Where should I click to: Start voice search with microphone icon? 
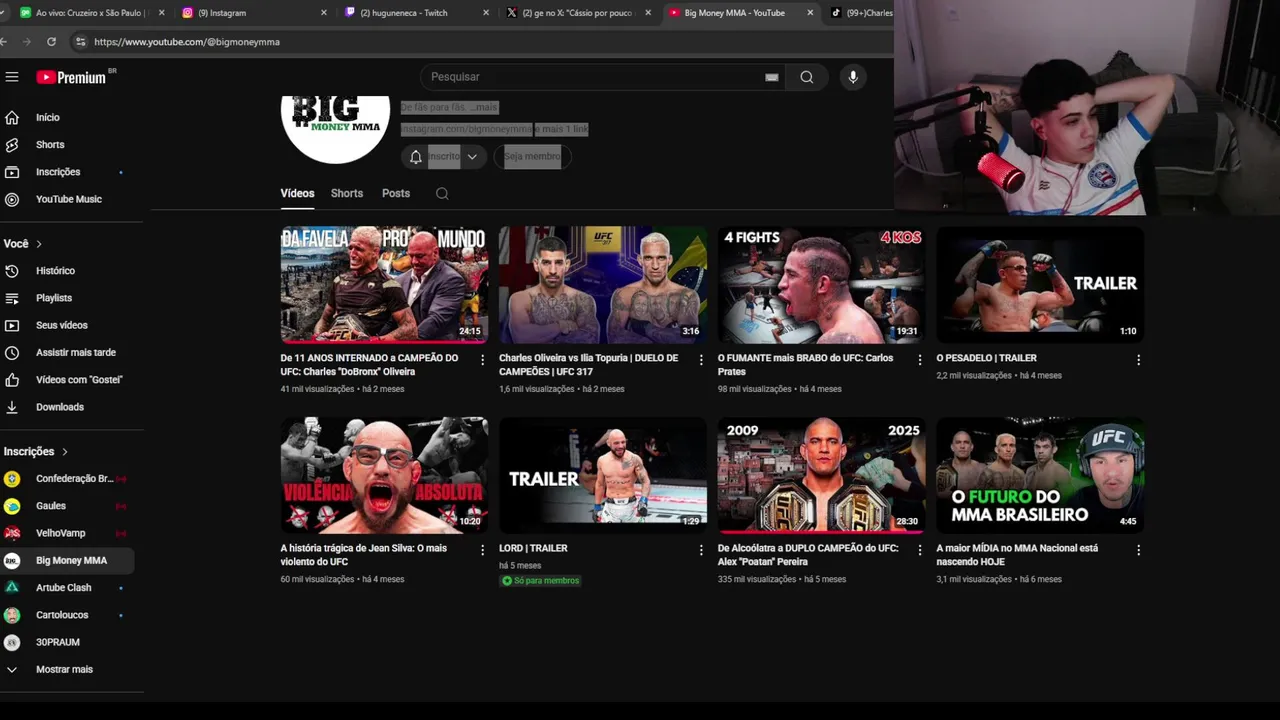[853, 77]
